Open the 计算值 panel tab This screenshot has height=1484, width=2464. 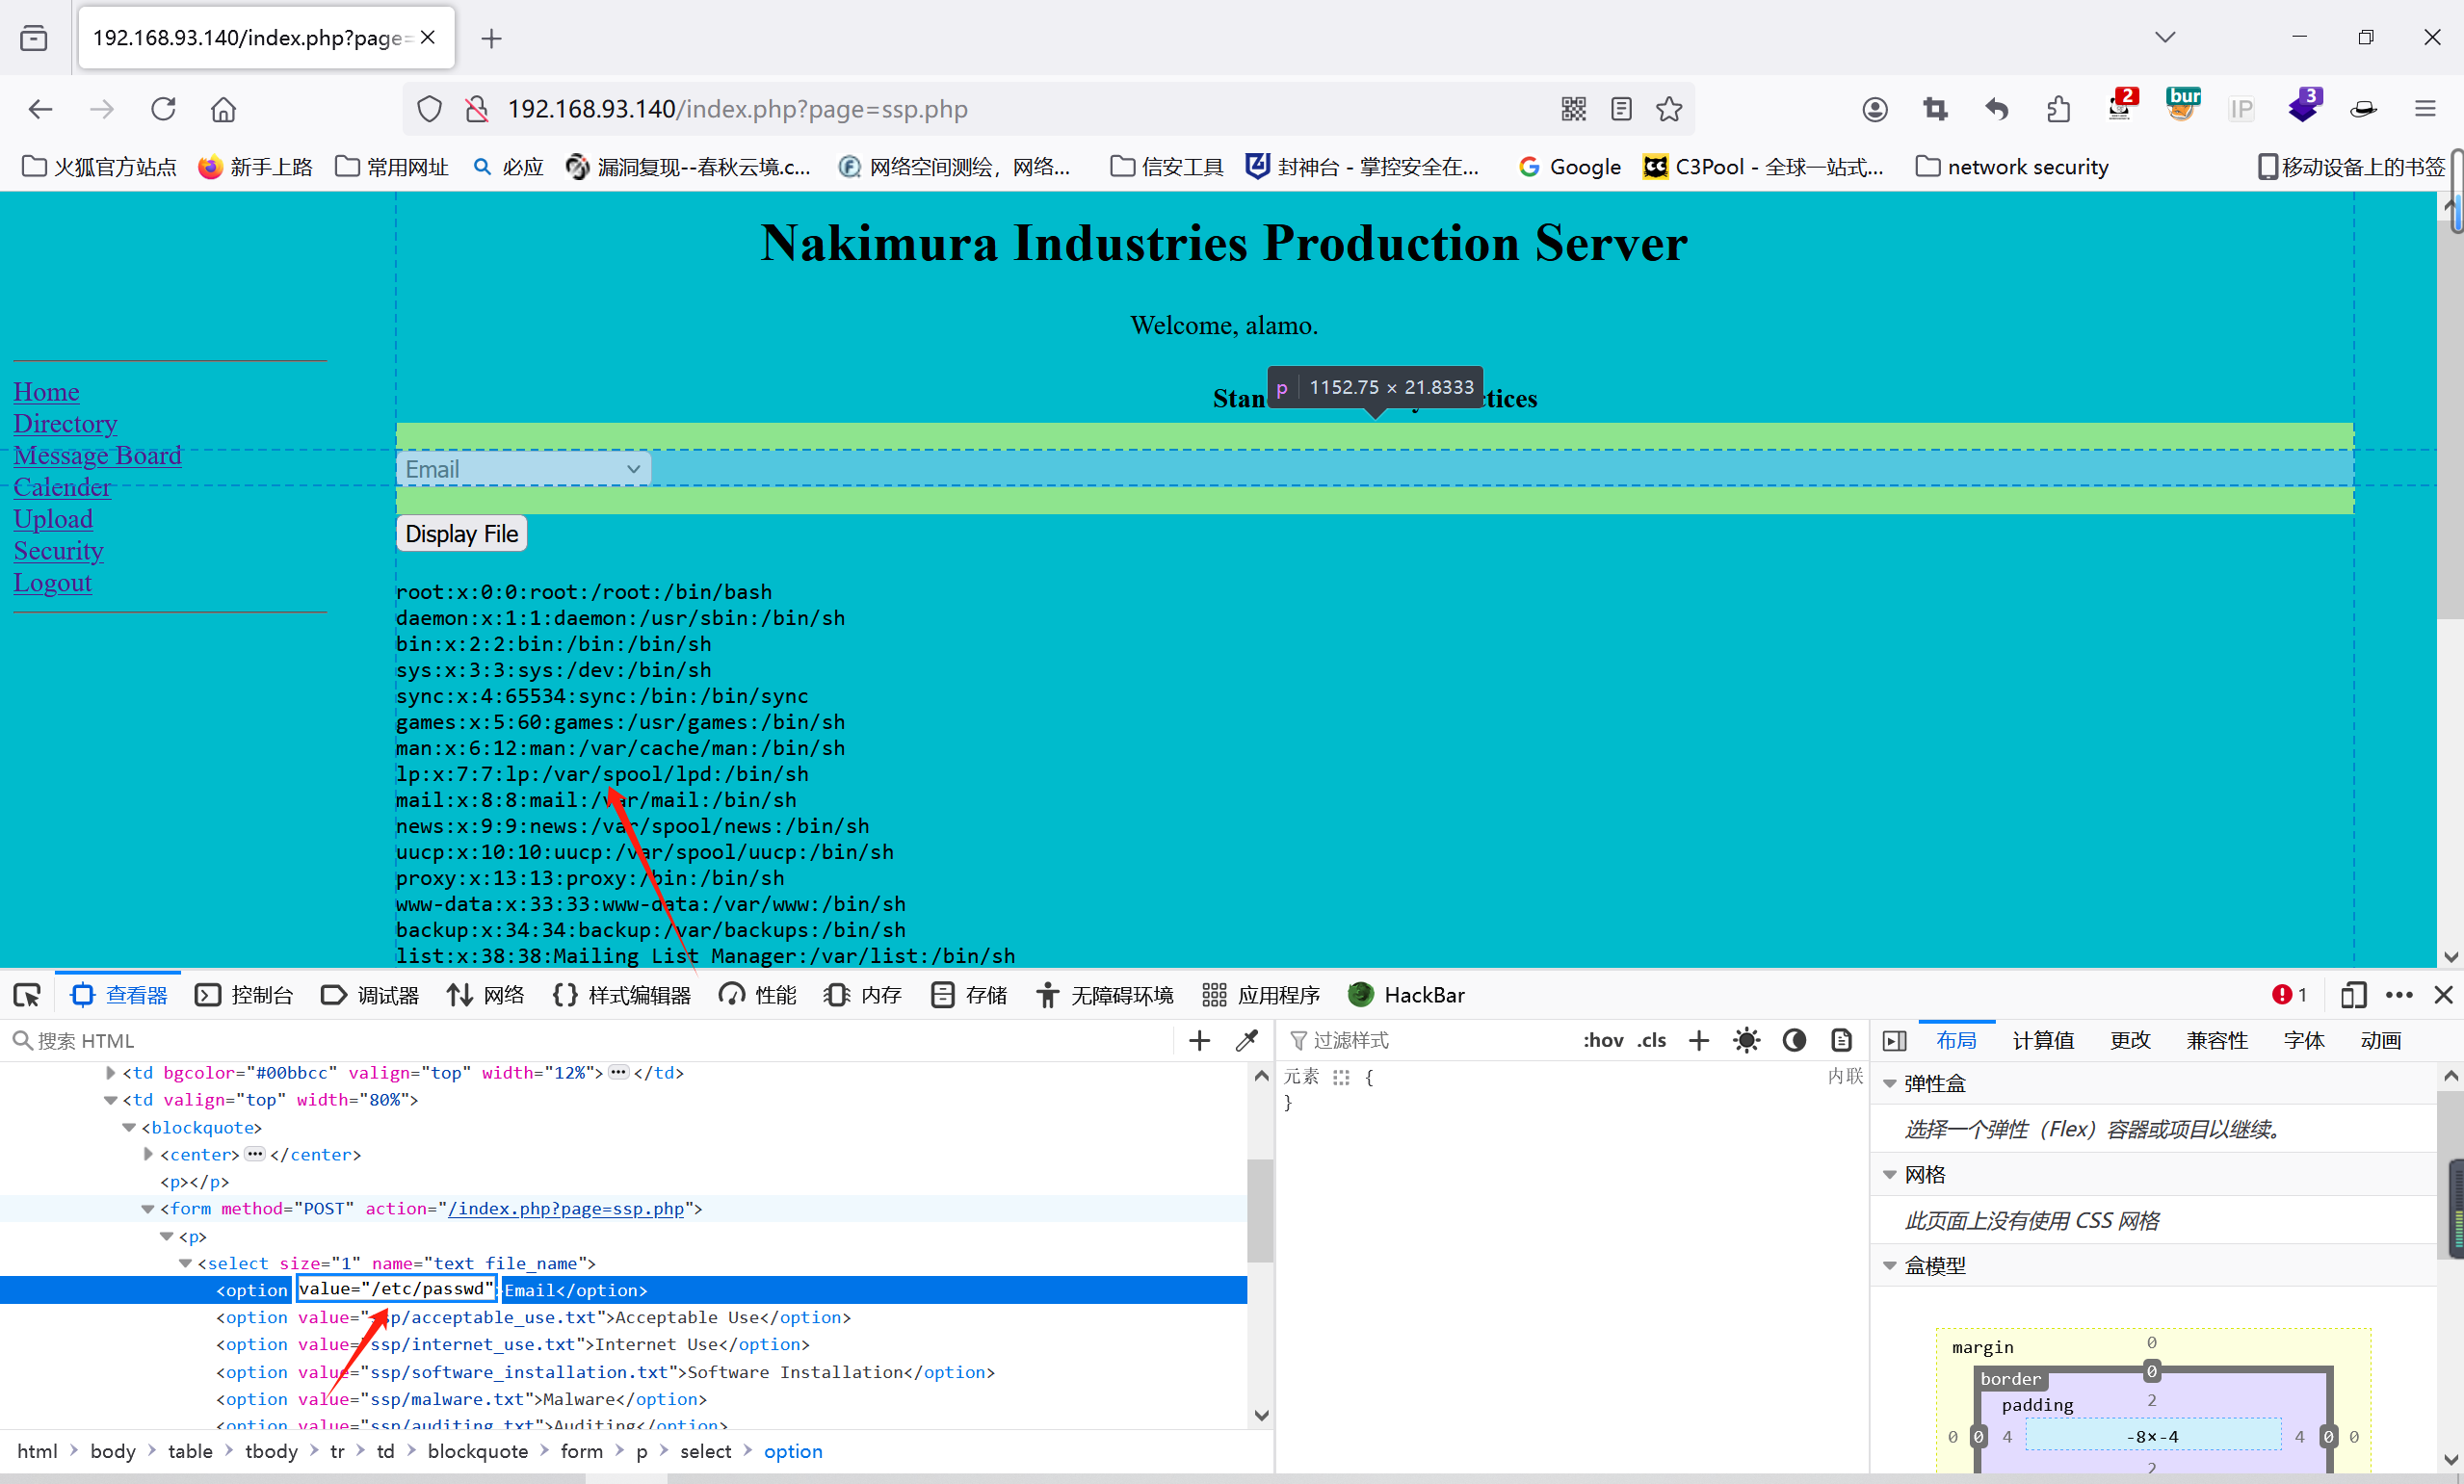coord(2043,1040)
